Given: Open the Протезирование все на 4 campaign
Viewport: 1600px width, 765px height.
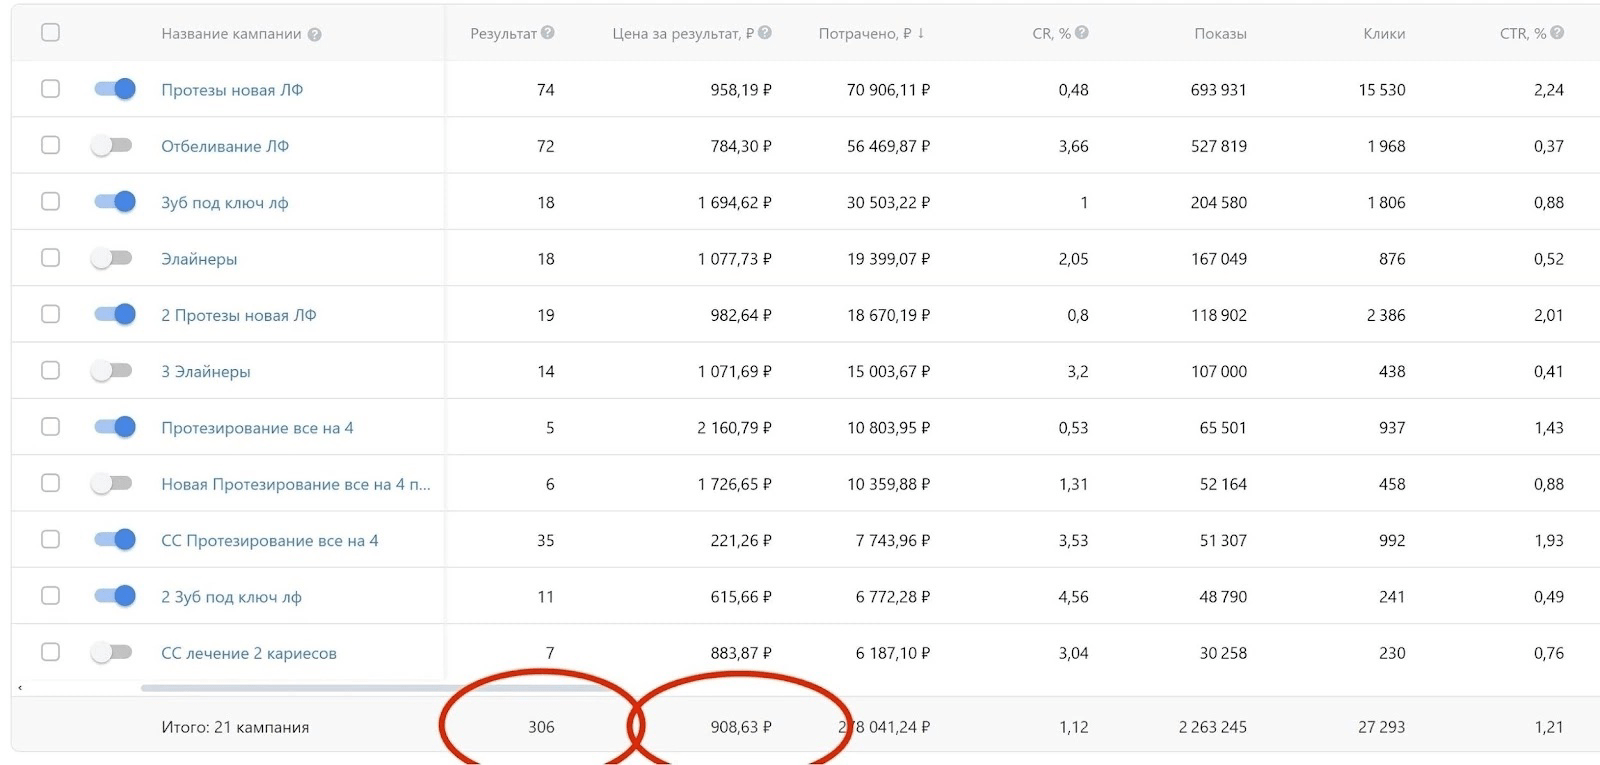Looking at the screenshot, I should 257,428.
